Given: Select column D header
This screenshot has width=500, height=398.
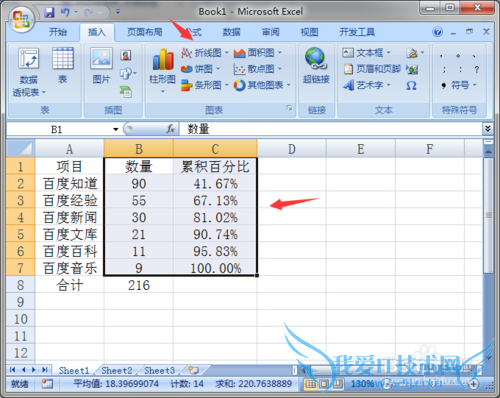Looking at the screenshot, I should 292,149.
